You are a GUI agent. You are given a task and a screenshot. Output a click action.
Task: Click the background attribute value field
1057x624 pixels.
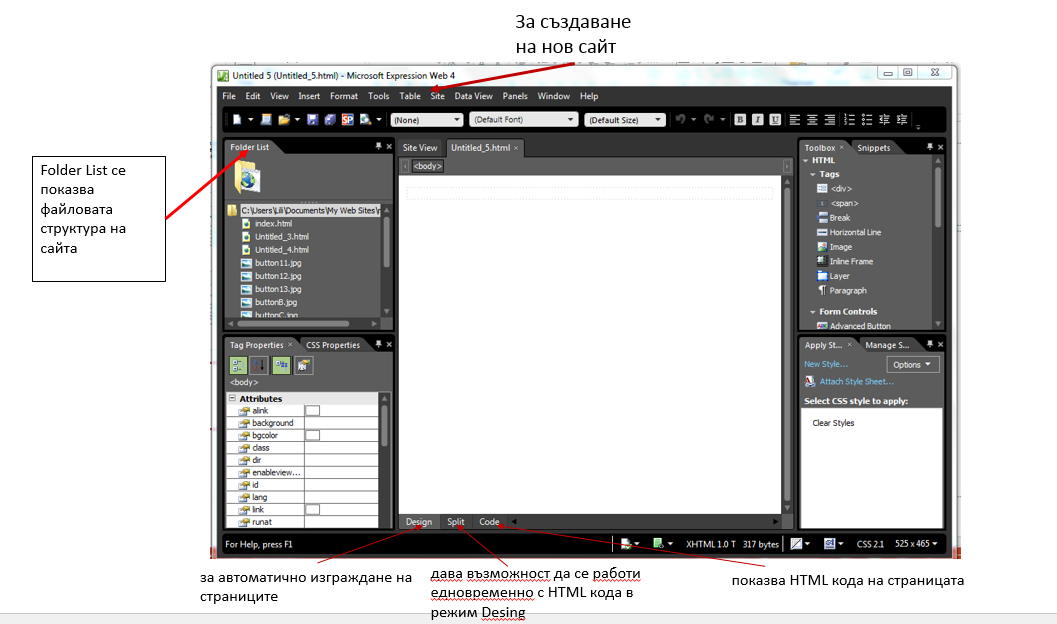point(341,423)
